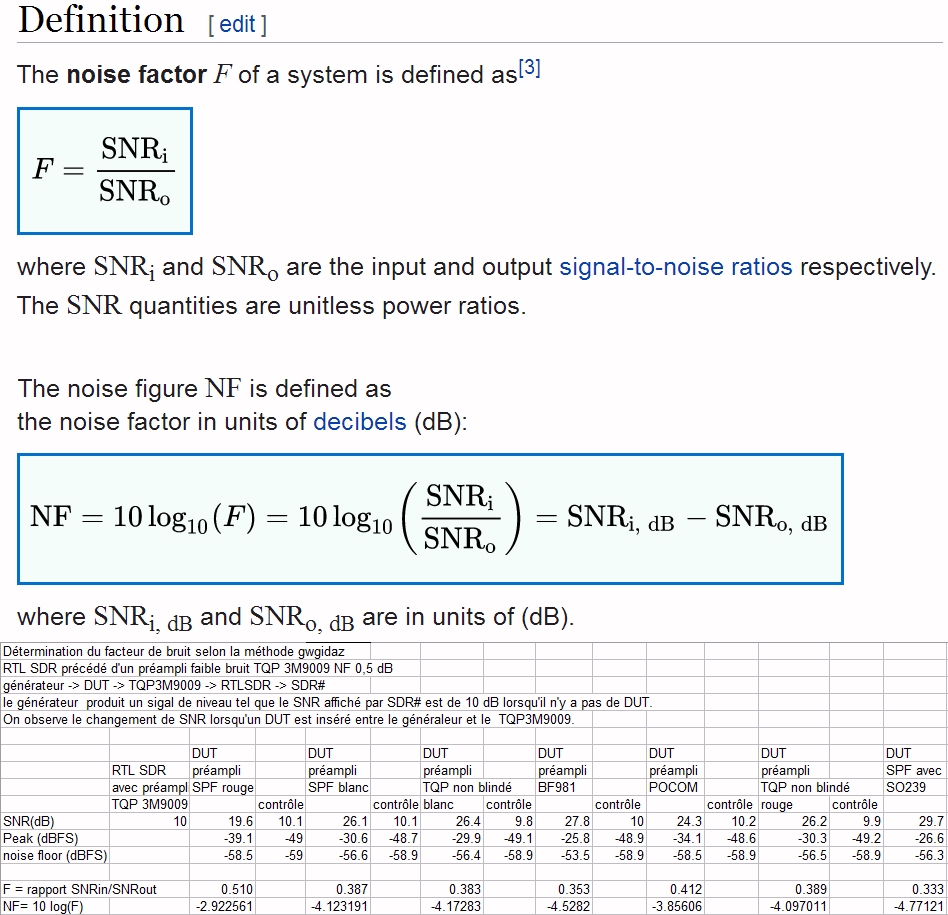The image size is (948, 915).
Task: Select F ratio cell 0.353
Action: (574, 889)
